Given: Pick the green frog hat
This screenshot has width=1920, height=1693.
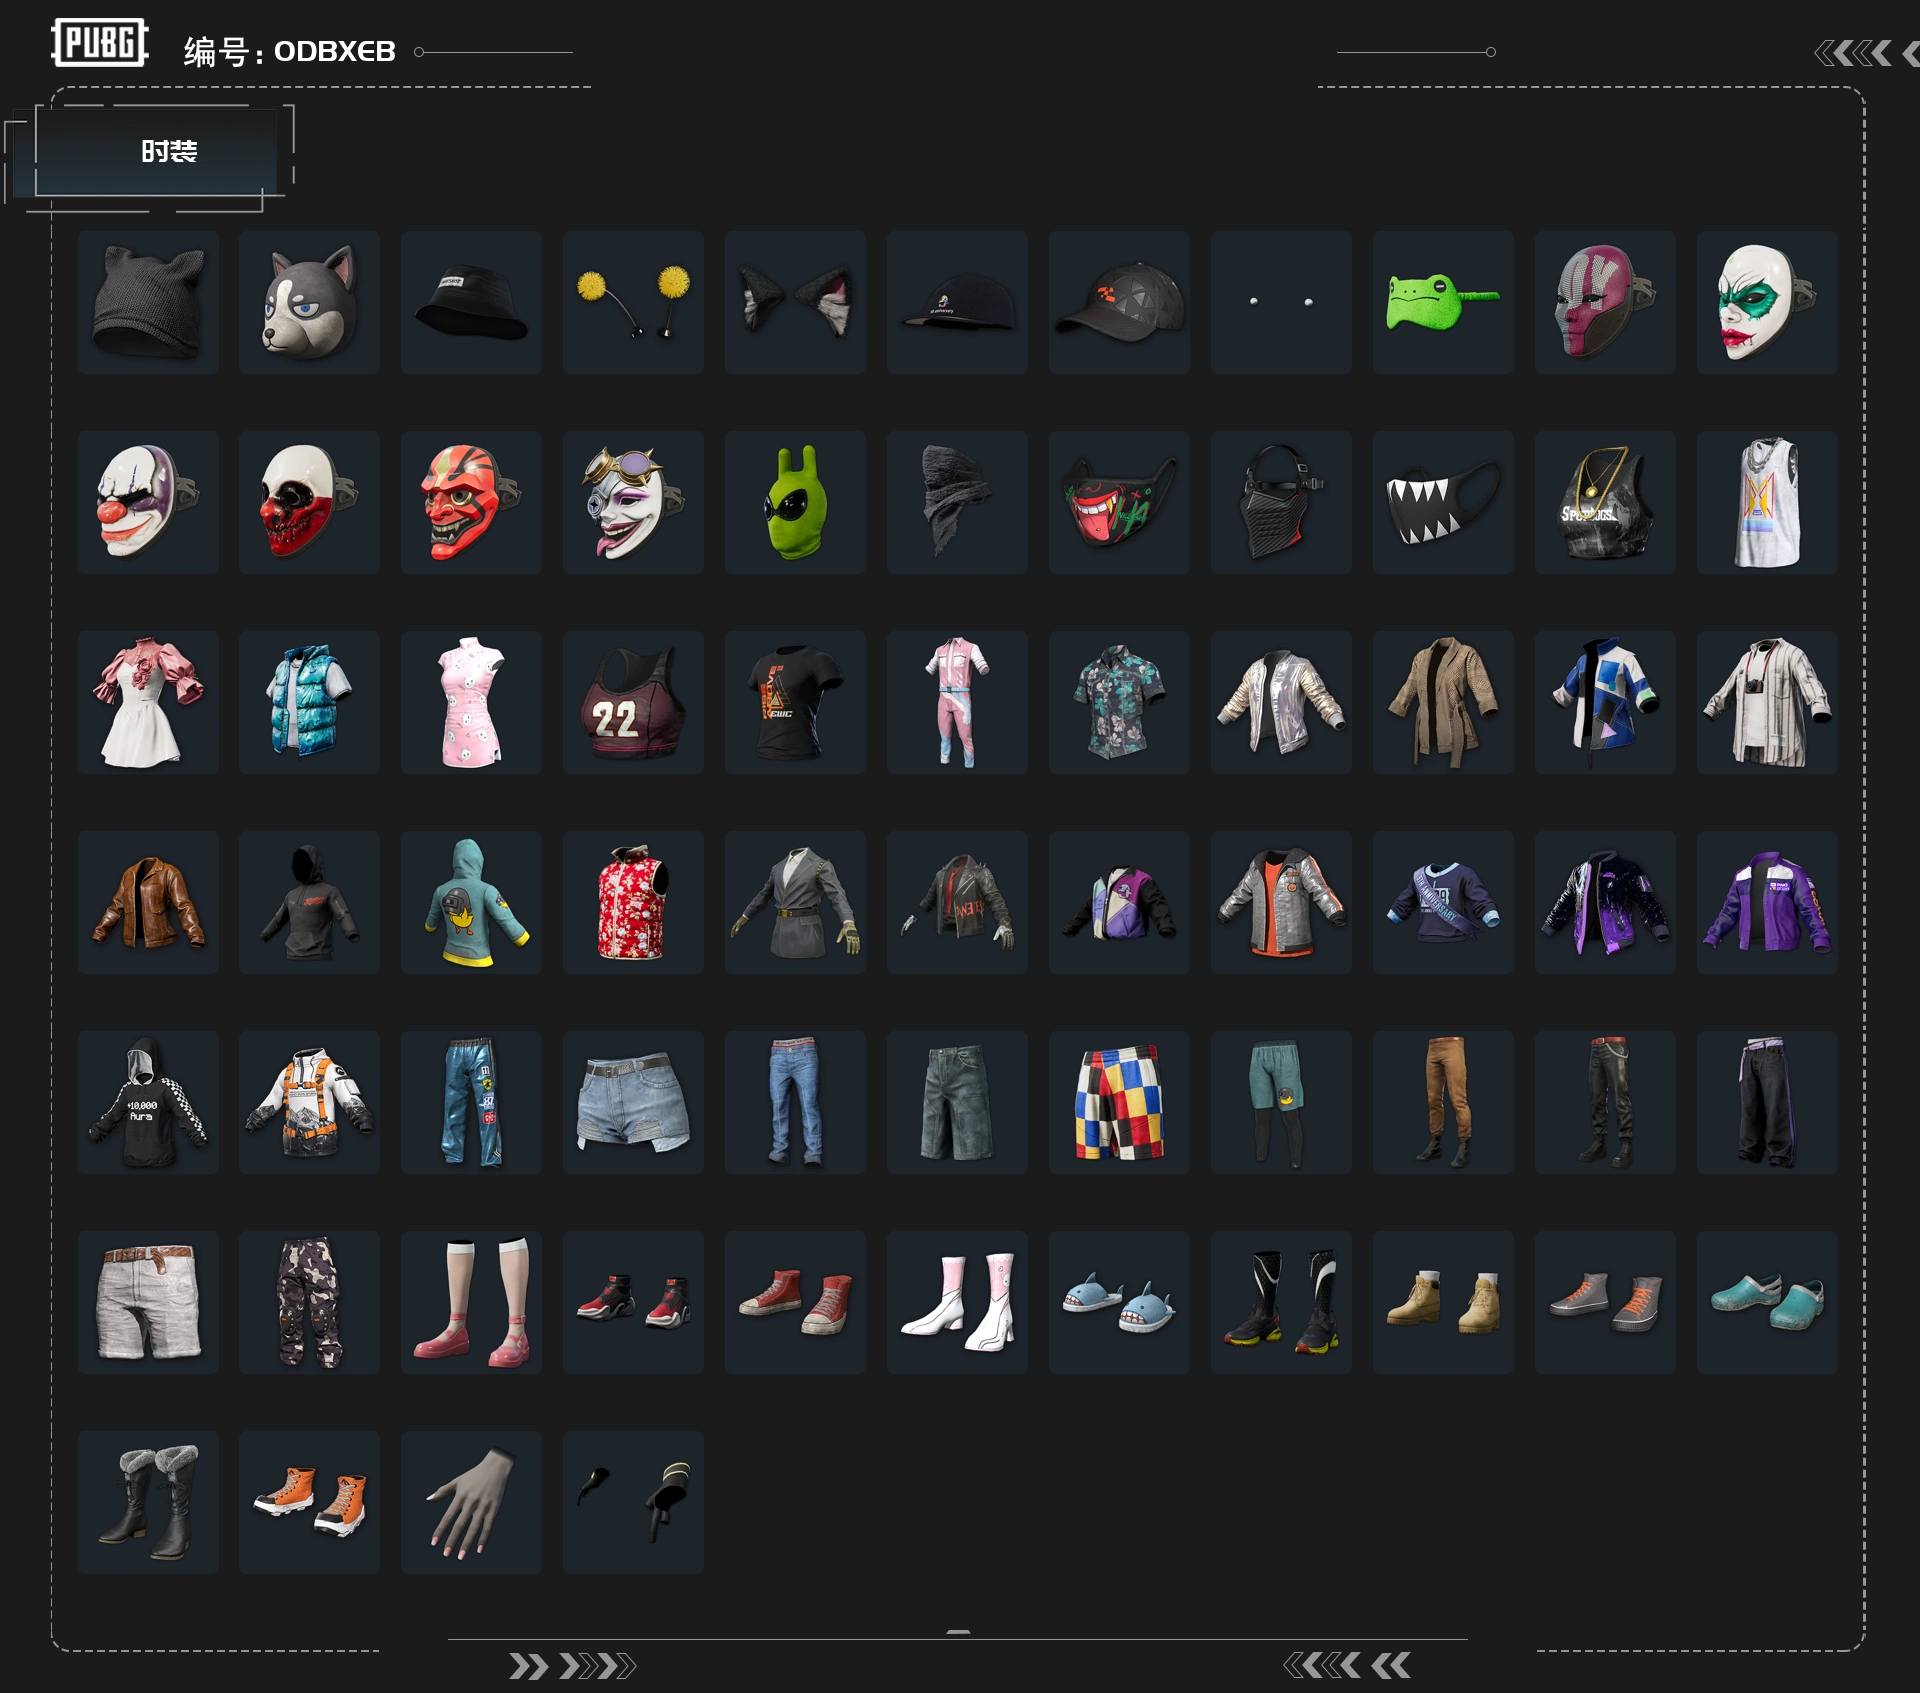Looking at the screenshot, I should pos(1443,302).
